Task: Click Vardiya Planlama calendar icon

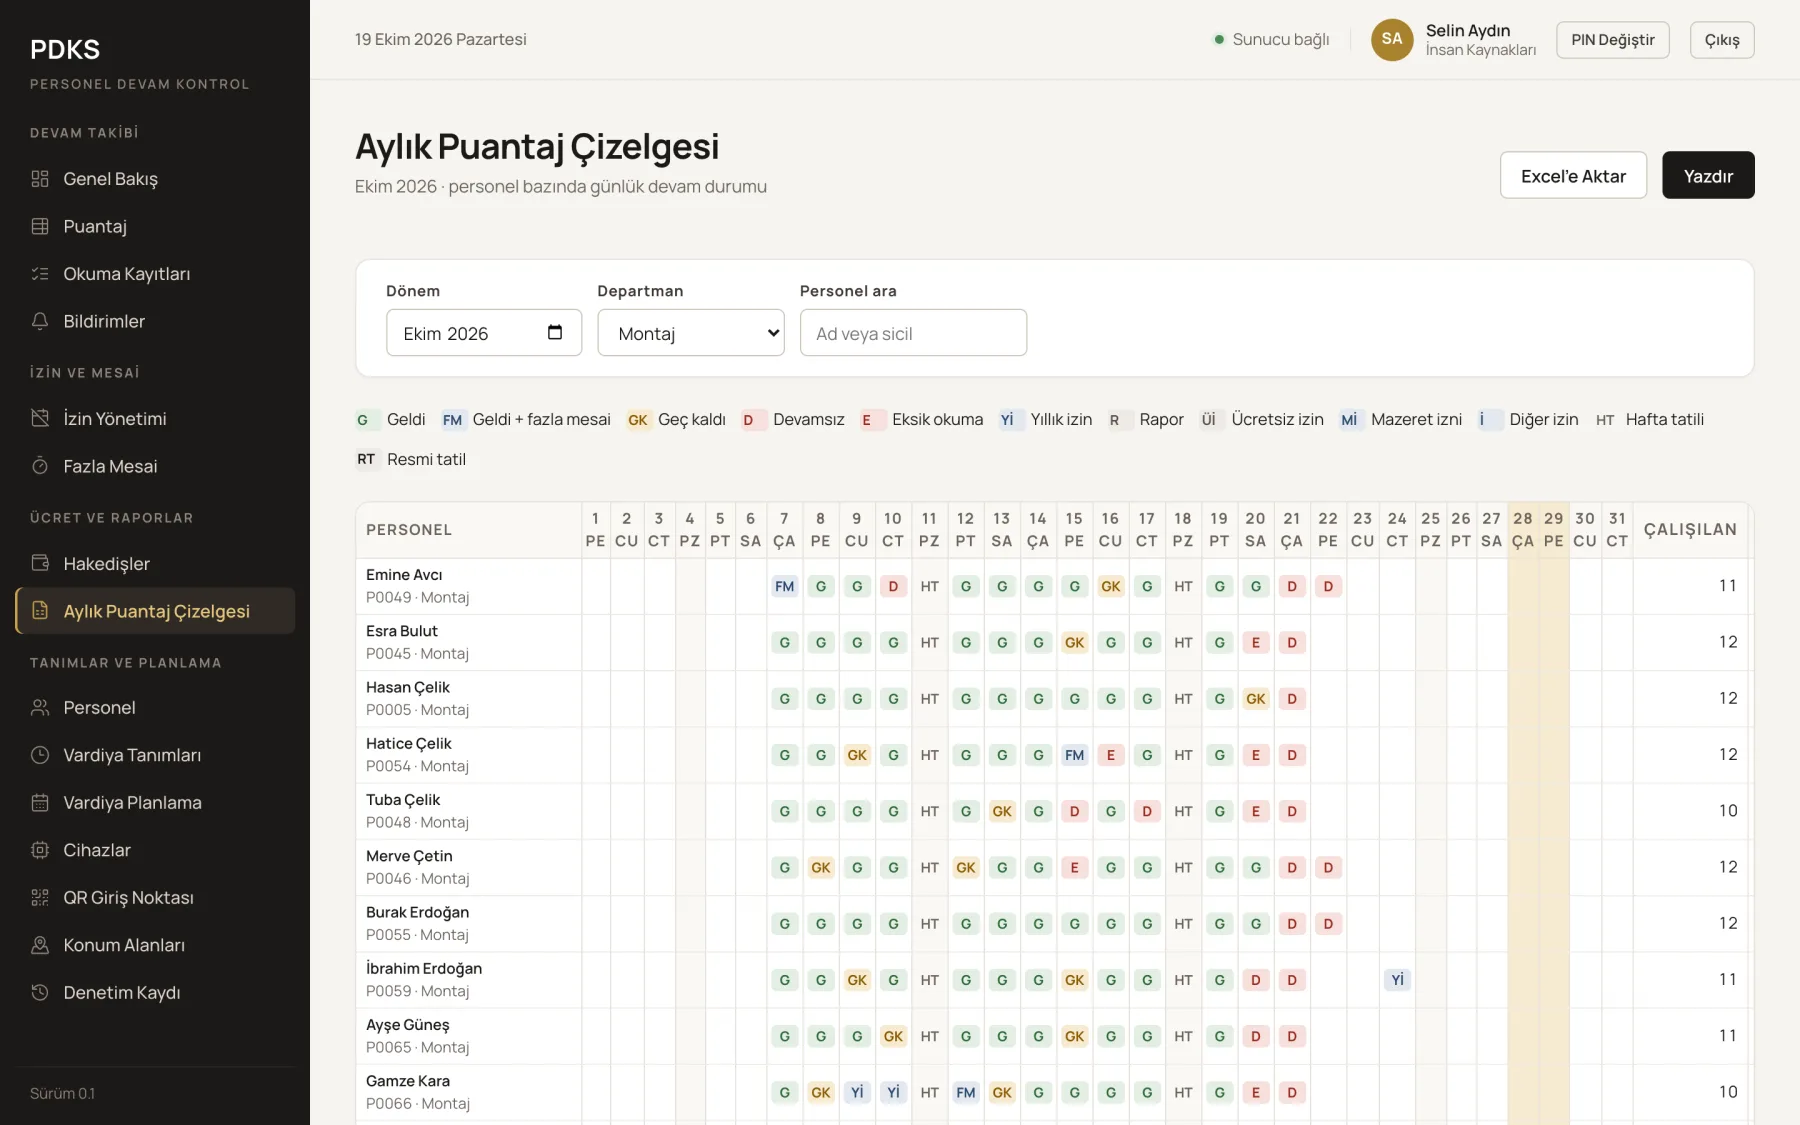Action: [x=40, y=802]
